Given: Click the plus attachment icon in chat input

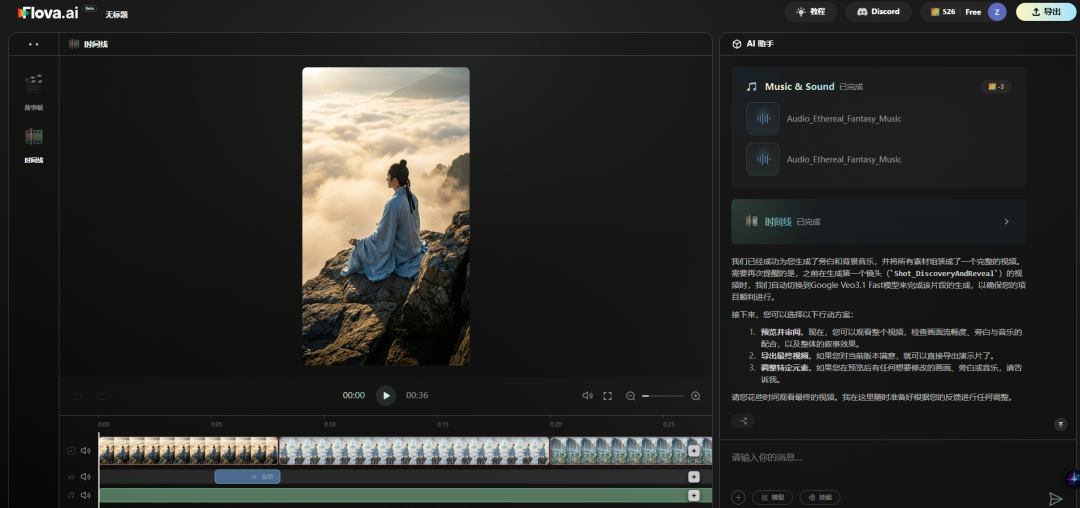Looking at the screenshot, I should (738, 497).
